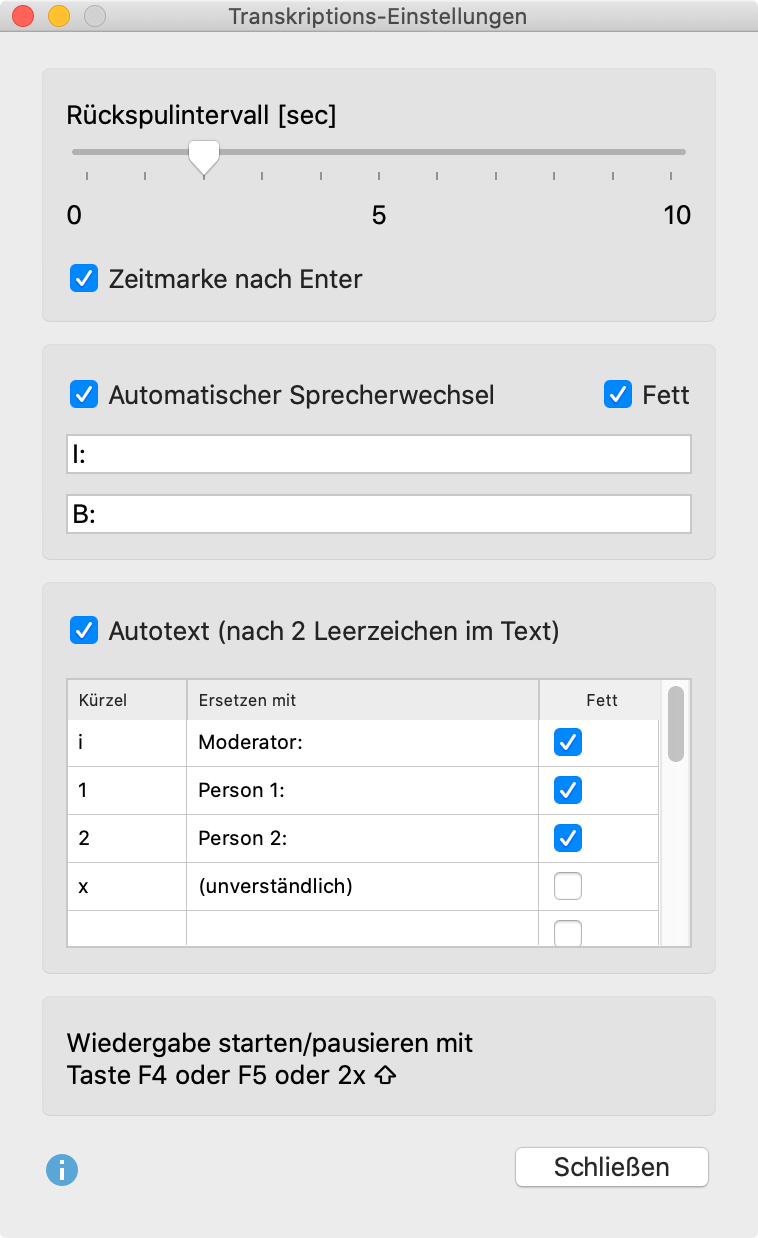Uncheck Fett for the Person 1 row
The height and width of the screenshot is (1238, 758).
[x=568, y=790]
